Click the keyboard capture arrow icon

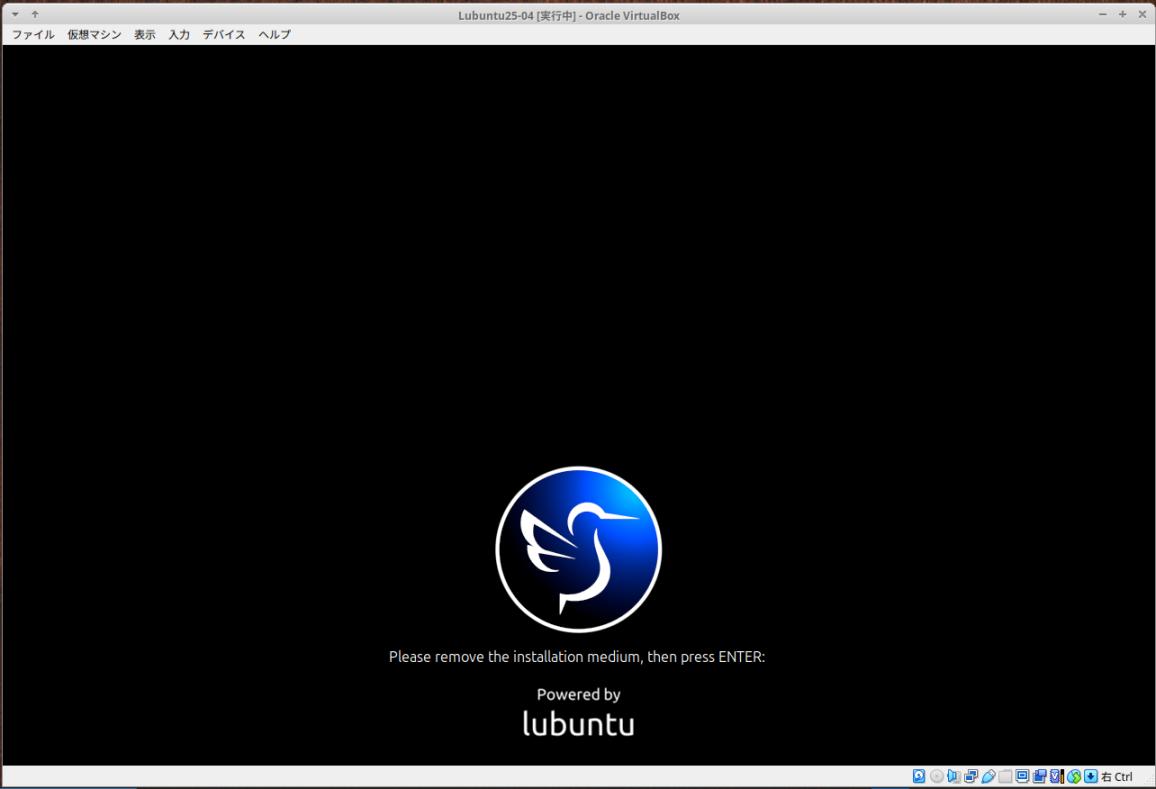pyautogui.click(x=1091, y=776)
